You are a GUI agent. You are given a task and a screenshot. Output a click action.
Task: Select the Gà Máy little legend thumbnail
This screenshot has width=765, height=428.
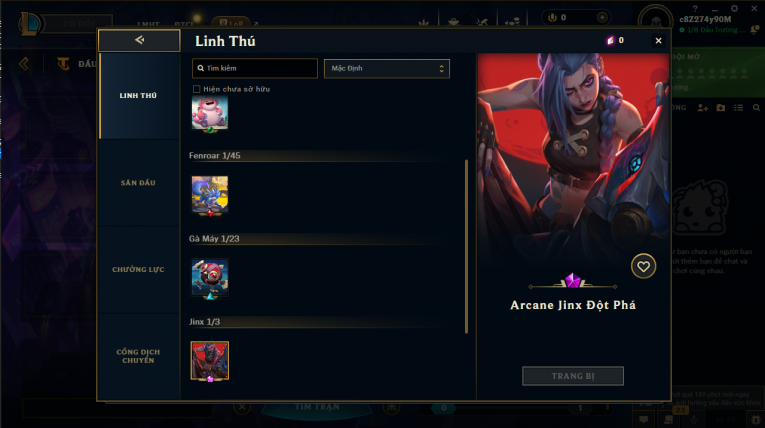pos(210,278)
